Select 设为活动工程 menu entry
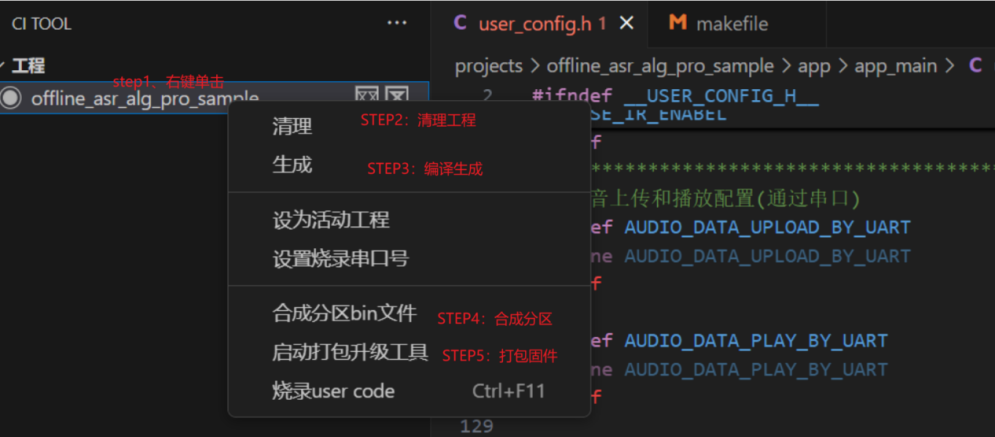 pos(331,220)
